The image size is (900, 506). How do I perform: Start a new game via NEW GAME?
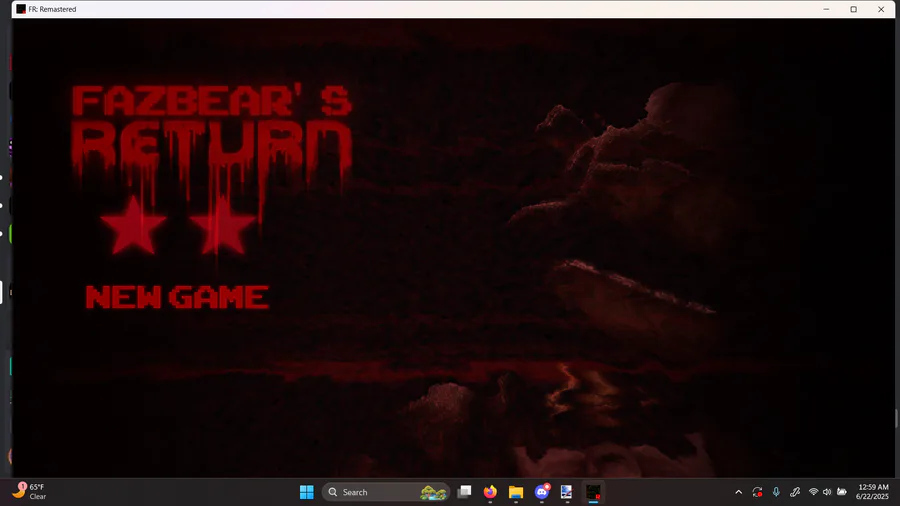tap(177, 297)
